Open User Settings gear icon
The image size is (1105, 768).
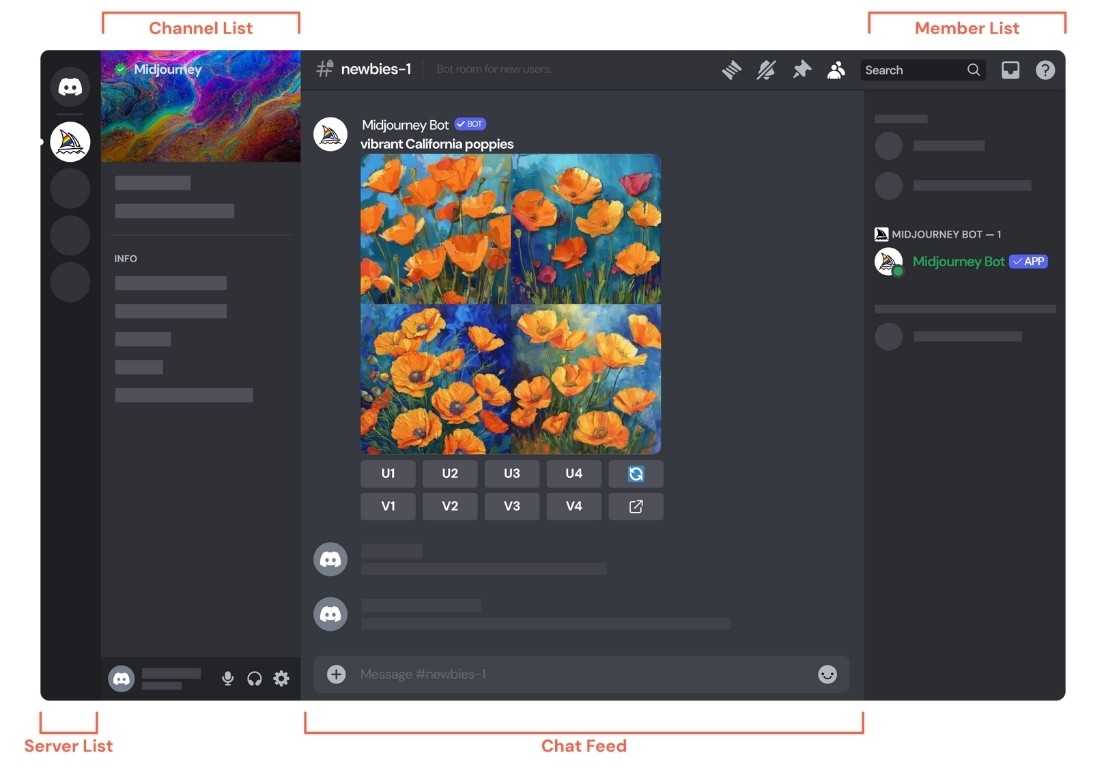coord(281,679)
